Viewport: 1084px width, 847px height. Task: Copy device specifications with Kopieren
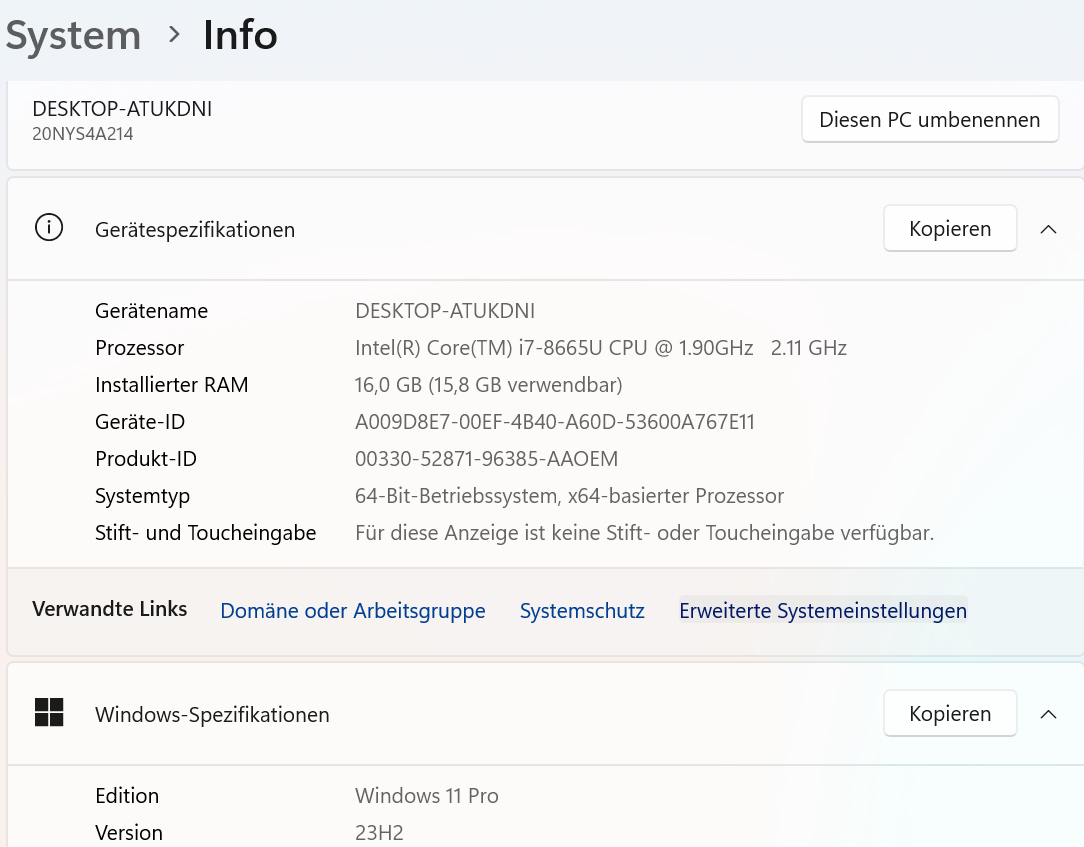click(950, 228)
